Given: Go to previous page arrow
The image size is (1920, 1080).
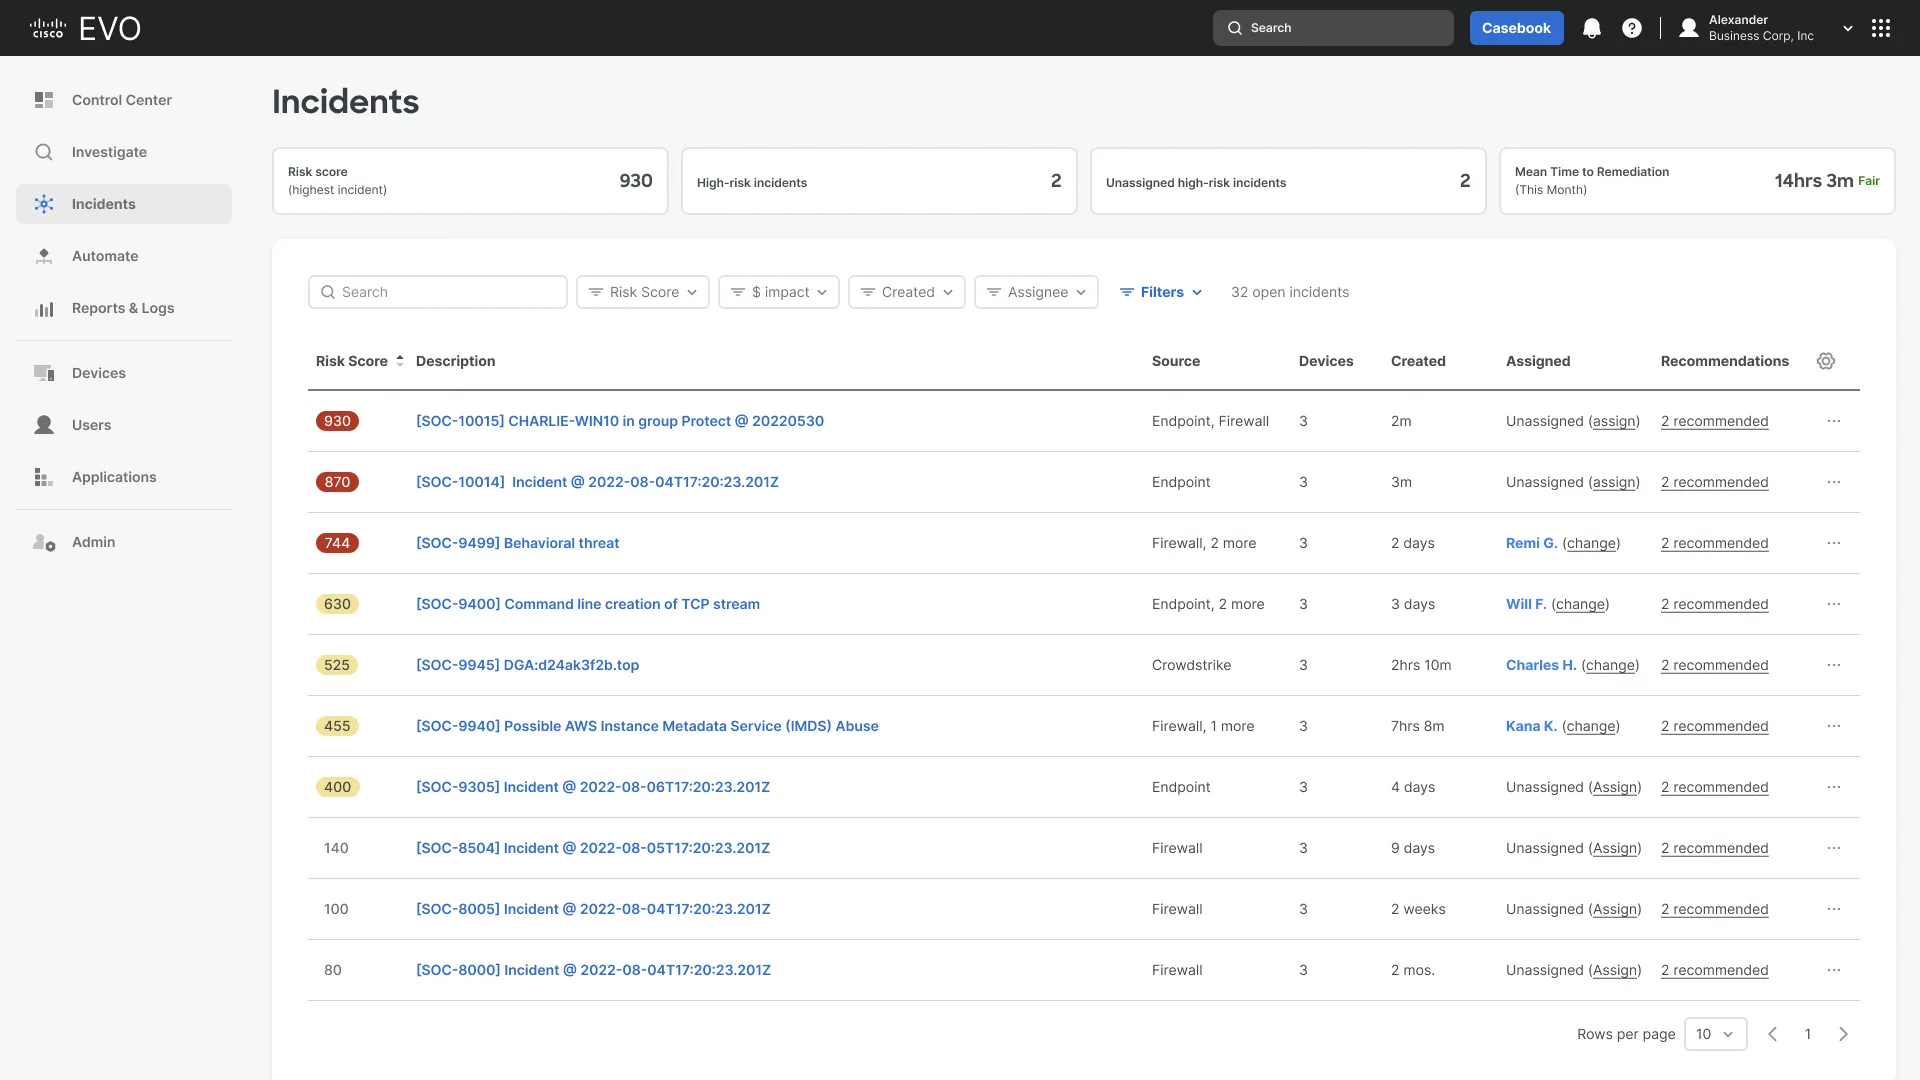Looking at the screenshot, I should 1772,1034.
